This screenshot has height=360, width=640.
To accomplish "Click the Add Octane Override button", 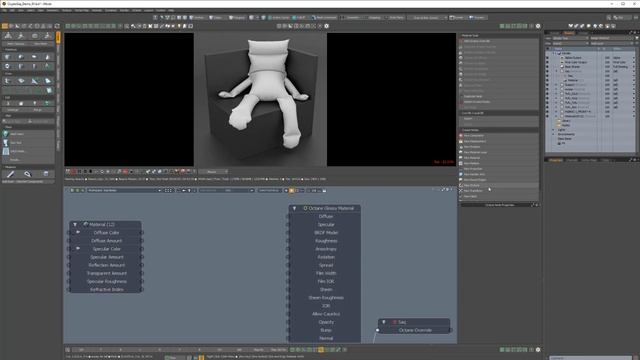I will 499,41.
